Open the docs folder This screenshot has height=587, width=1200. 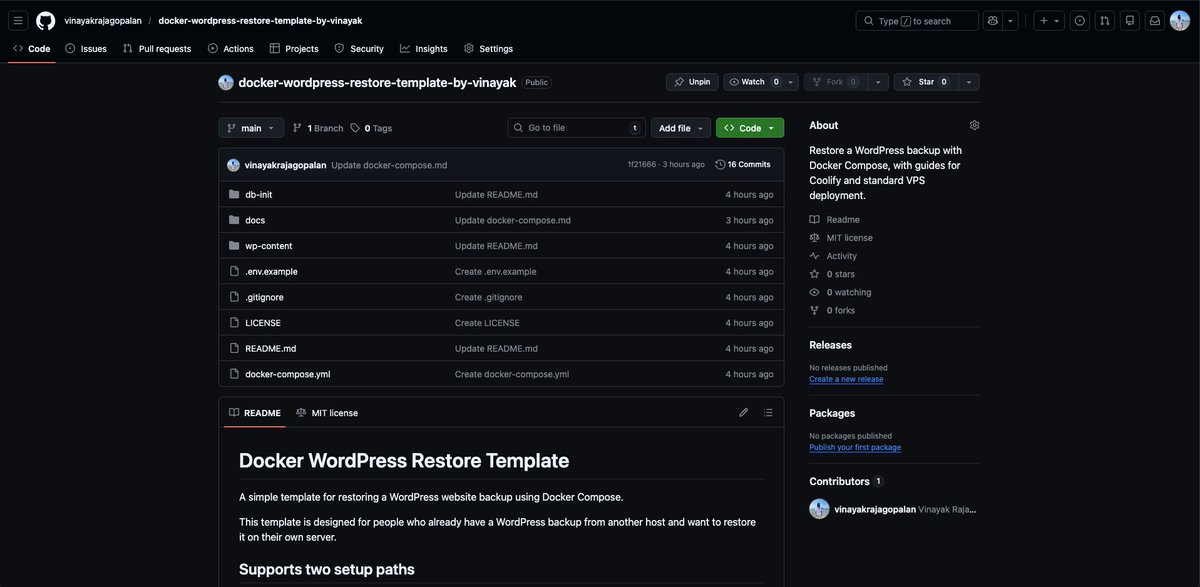255,220
